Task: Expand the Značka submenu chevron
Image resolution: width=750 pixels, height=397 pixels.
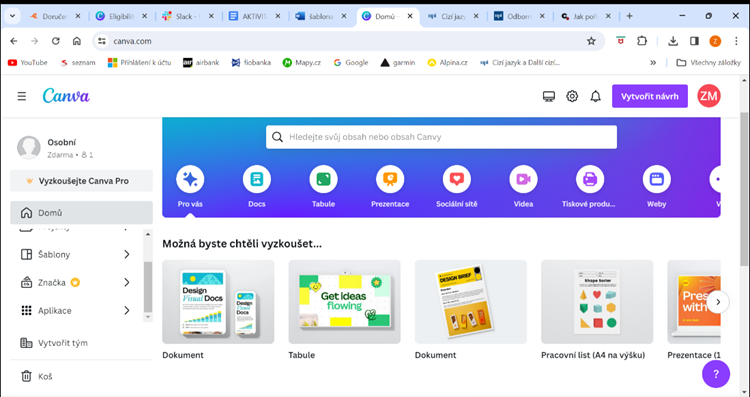Action: click(x=127, y=283)
